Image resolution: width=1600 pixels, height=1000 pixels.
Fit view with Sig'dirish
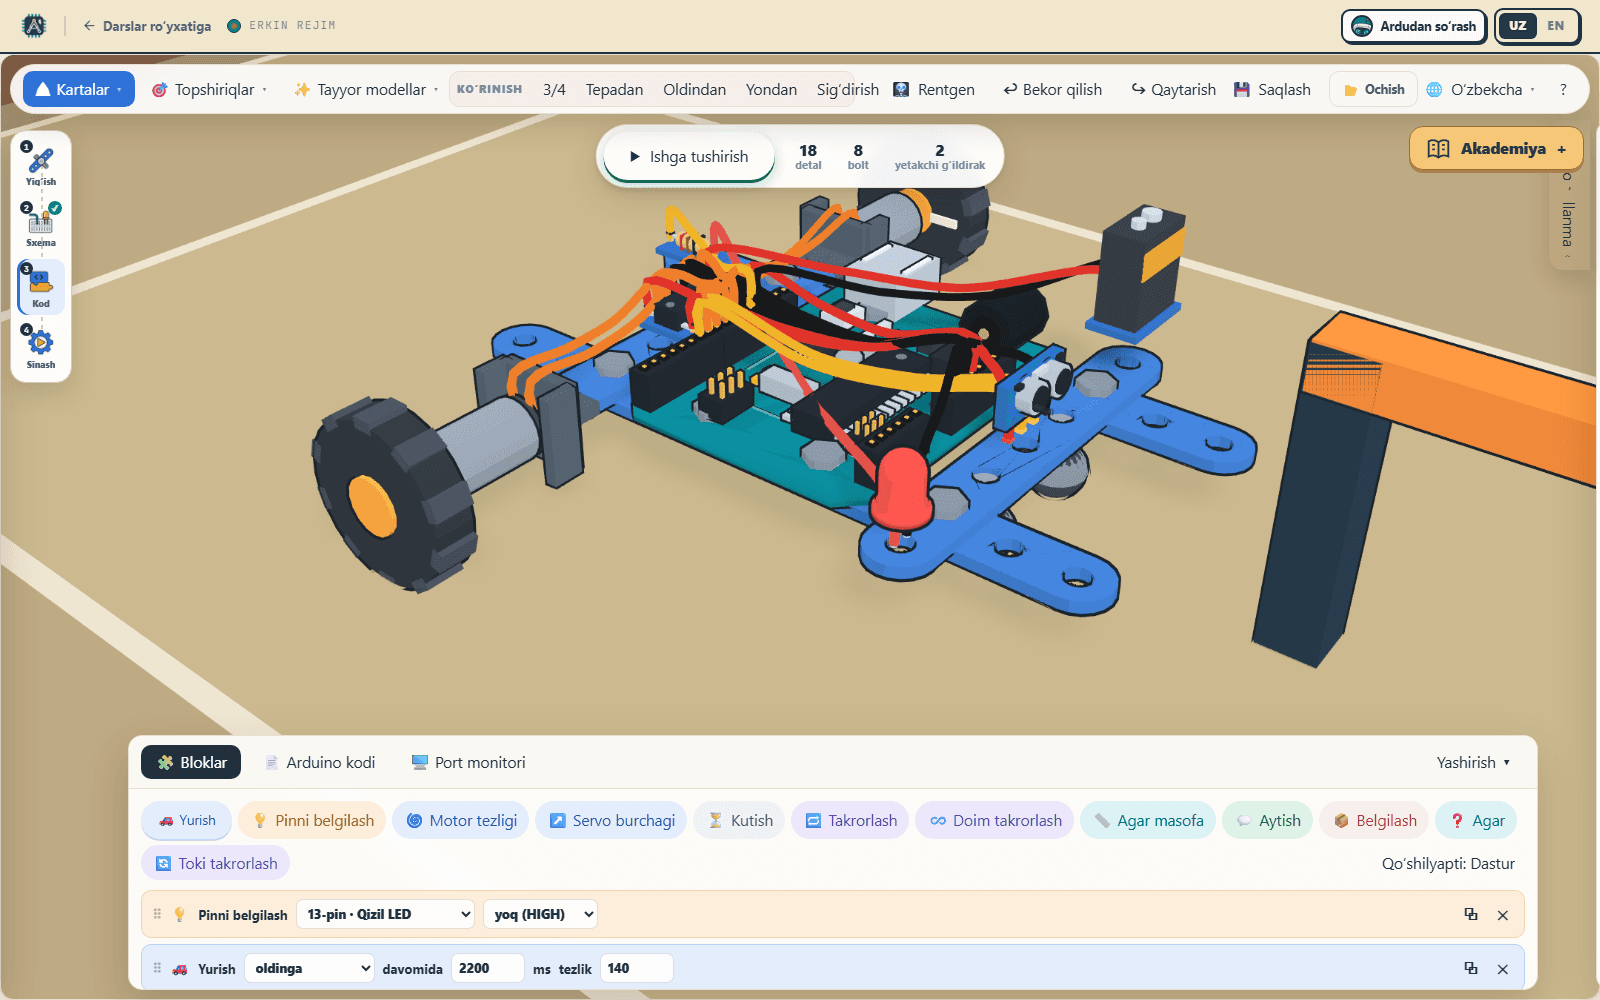point(847,89)
